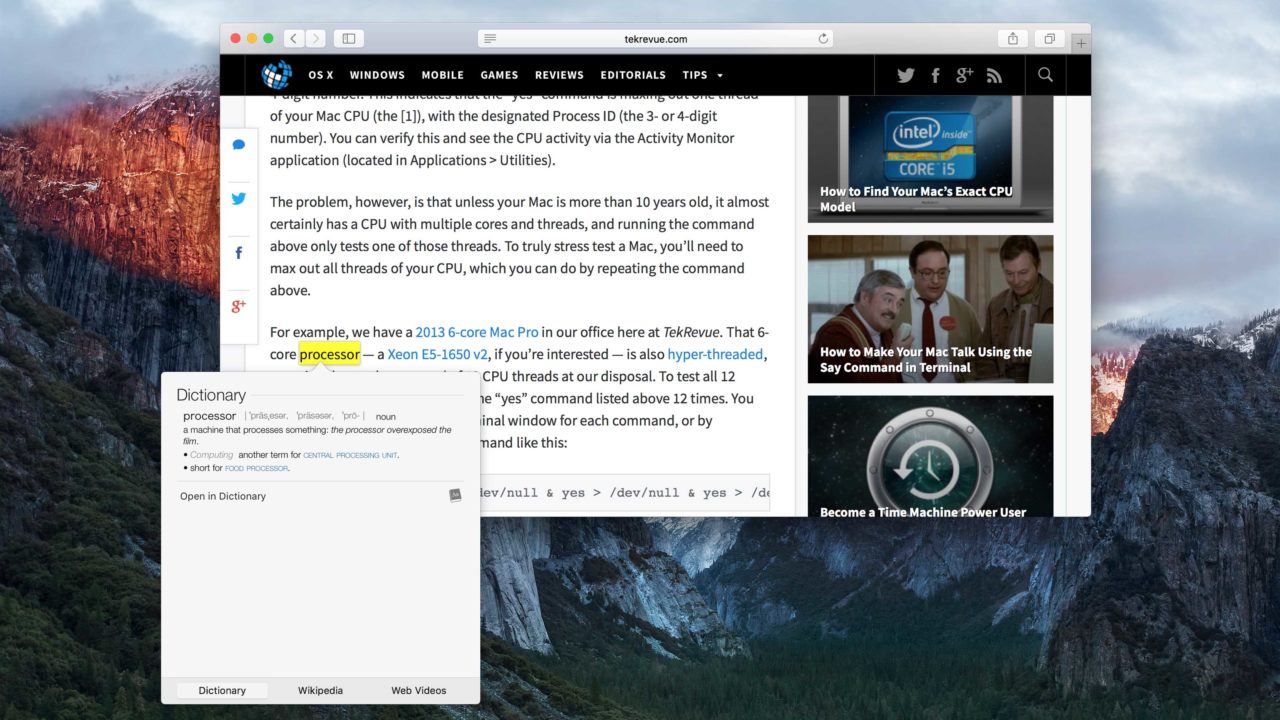Open the MOBILE menu item

(442, 75)
